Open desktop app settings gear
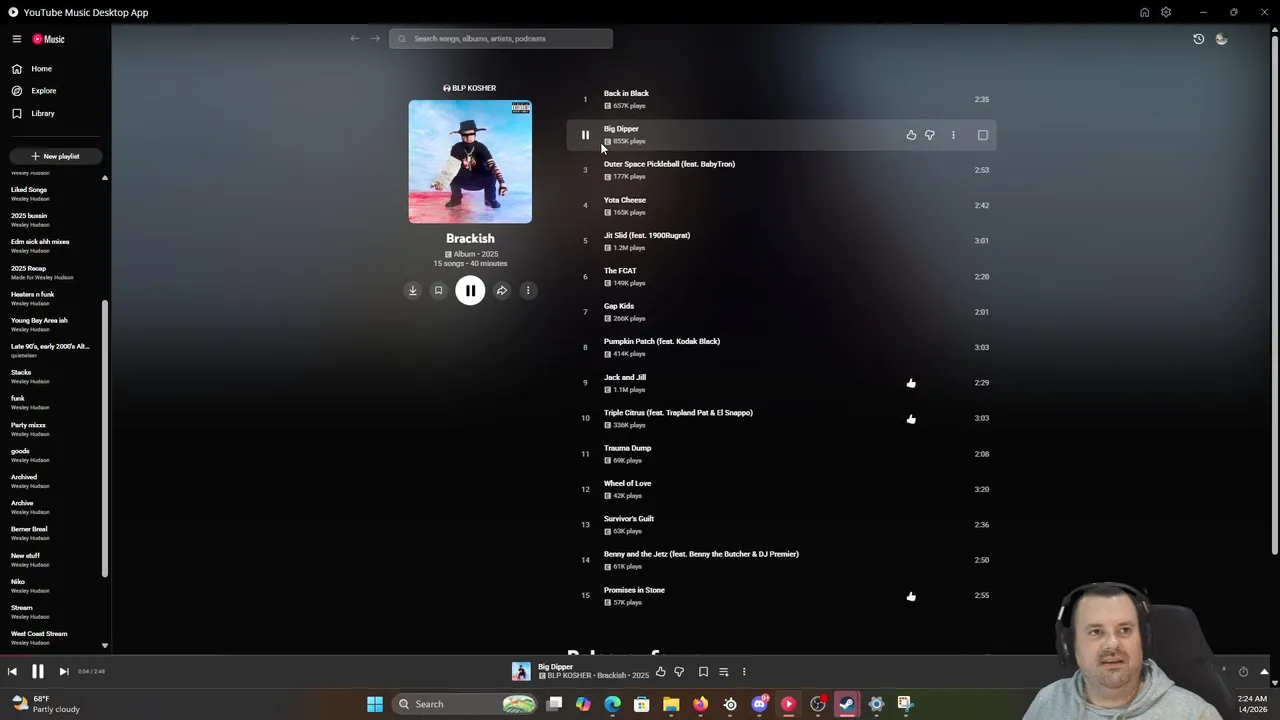The height and width of the screenshot is (720, 1280). pos(1166,12)
